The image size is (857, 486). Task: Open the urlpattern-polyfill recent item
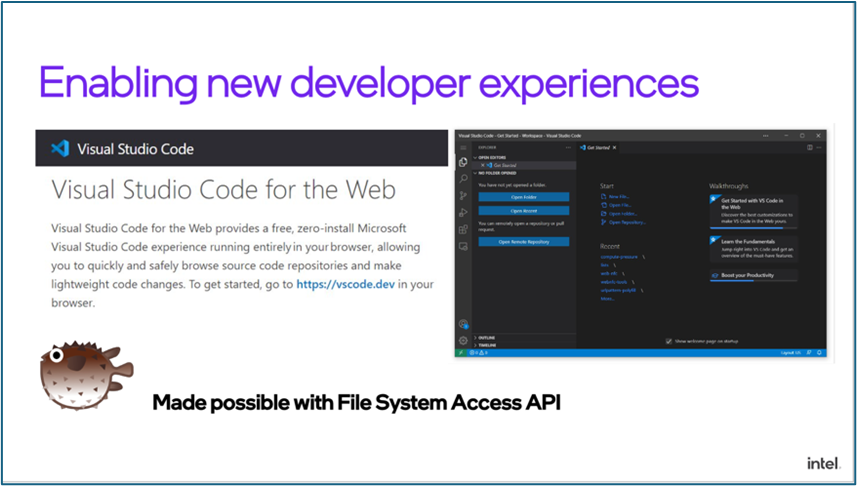coord(618,290)
